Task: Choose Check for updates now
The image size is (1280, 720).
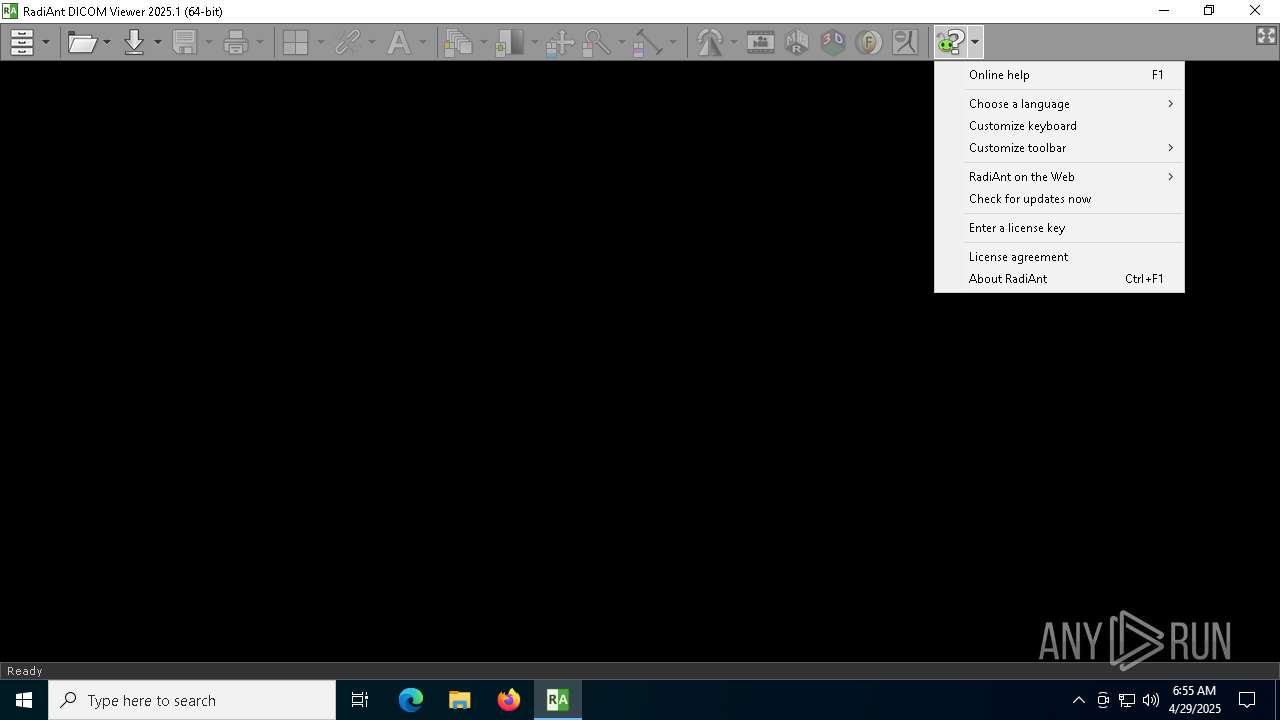Action: tap(1059, 199)
